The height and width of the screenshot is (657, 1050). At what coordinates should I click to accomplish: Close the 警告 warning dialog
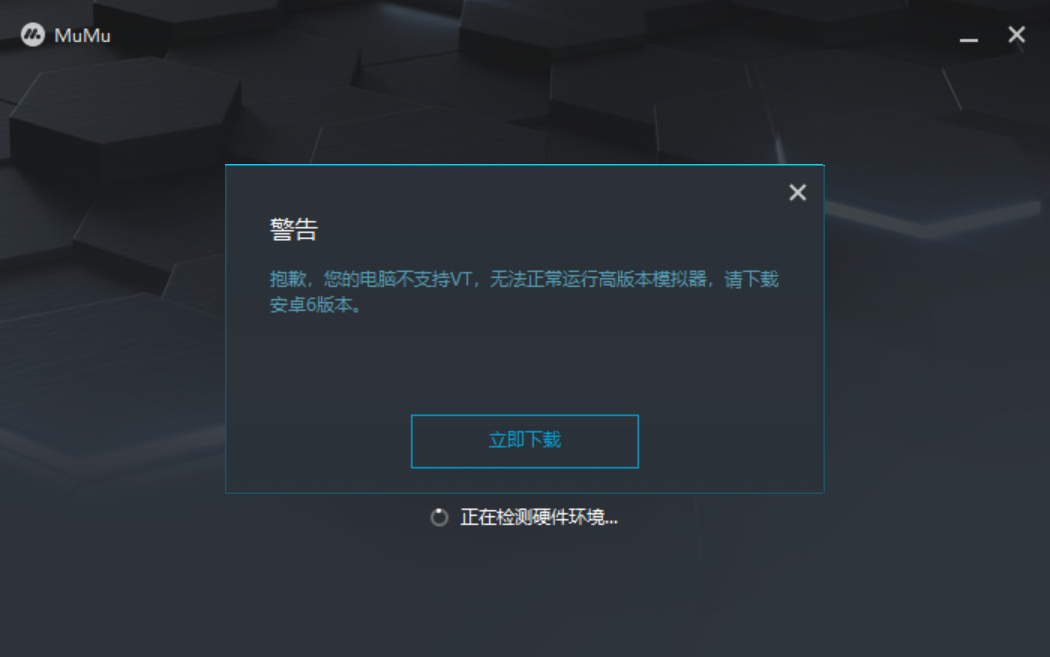[x=797, y=192]
